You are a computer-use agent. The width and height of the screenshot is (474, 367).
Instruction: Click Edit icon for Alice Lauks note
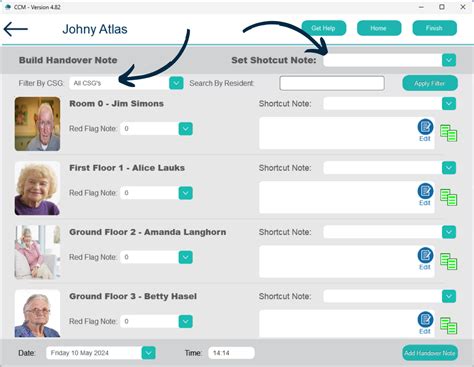(425, 194)
